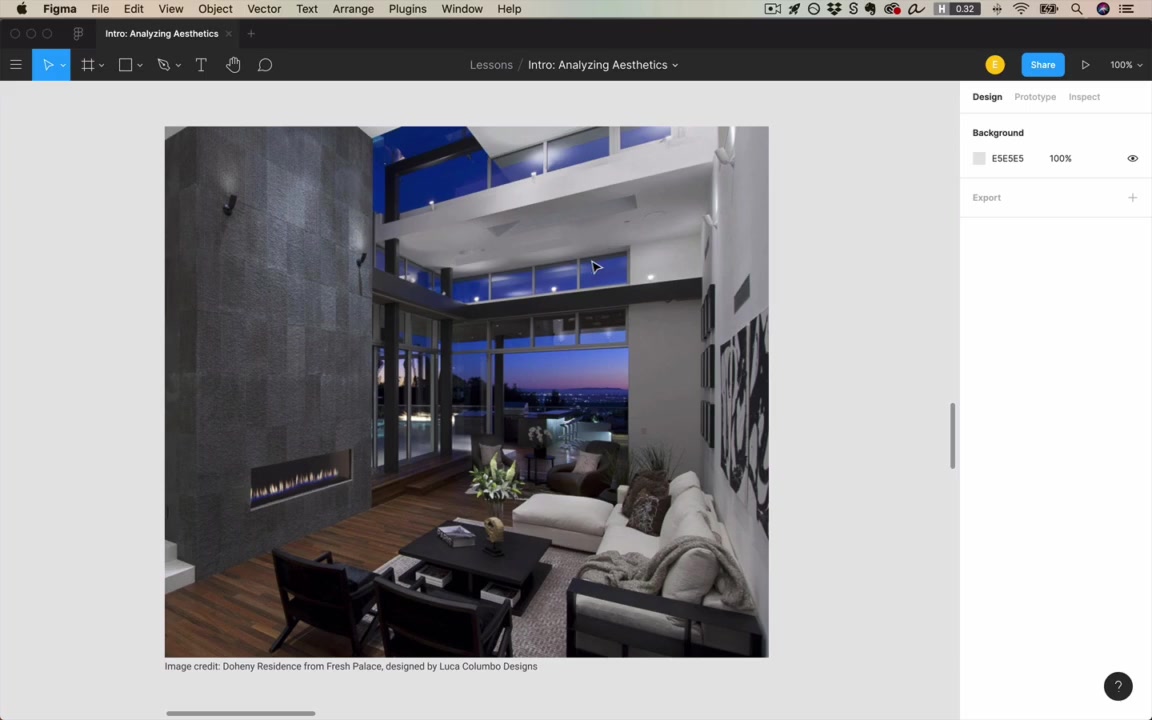The width and height of the screenshot is (1152, 720).
Task: Select the living room image on canvas
Action: [x=467, y=392]
